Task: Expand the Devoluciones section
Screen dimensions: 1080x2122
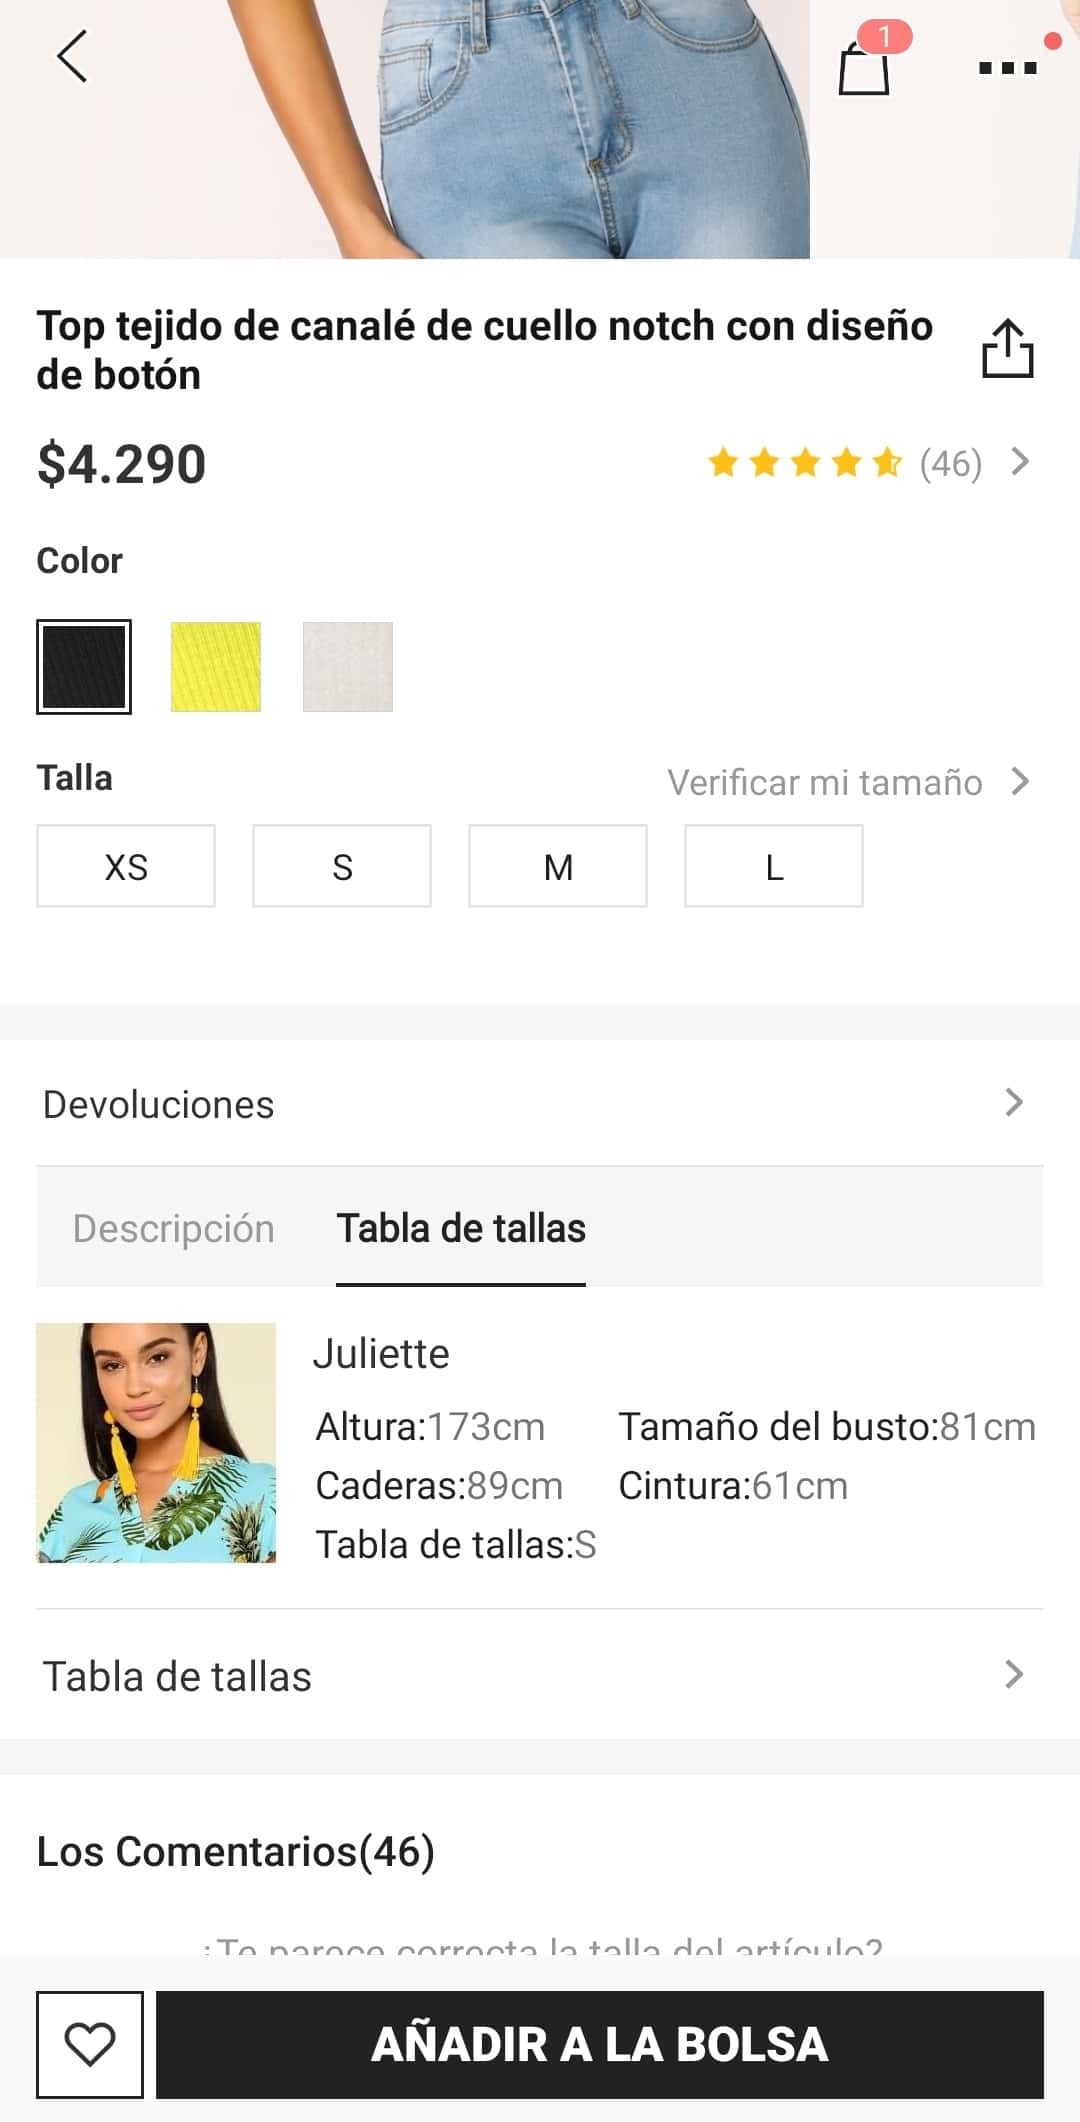Action: pyautogui.click(x=540, y=1104)
